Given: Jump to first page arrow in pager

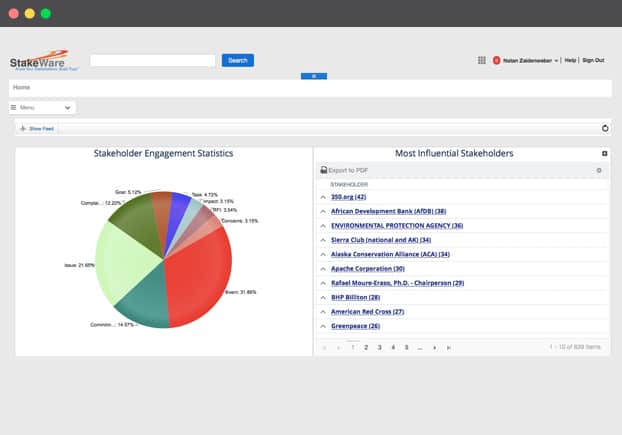Looking at the screenshot, I should (325, 347).
